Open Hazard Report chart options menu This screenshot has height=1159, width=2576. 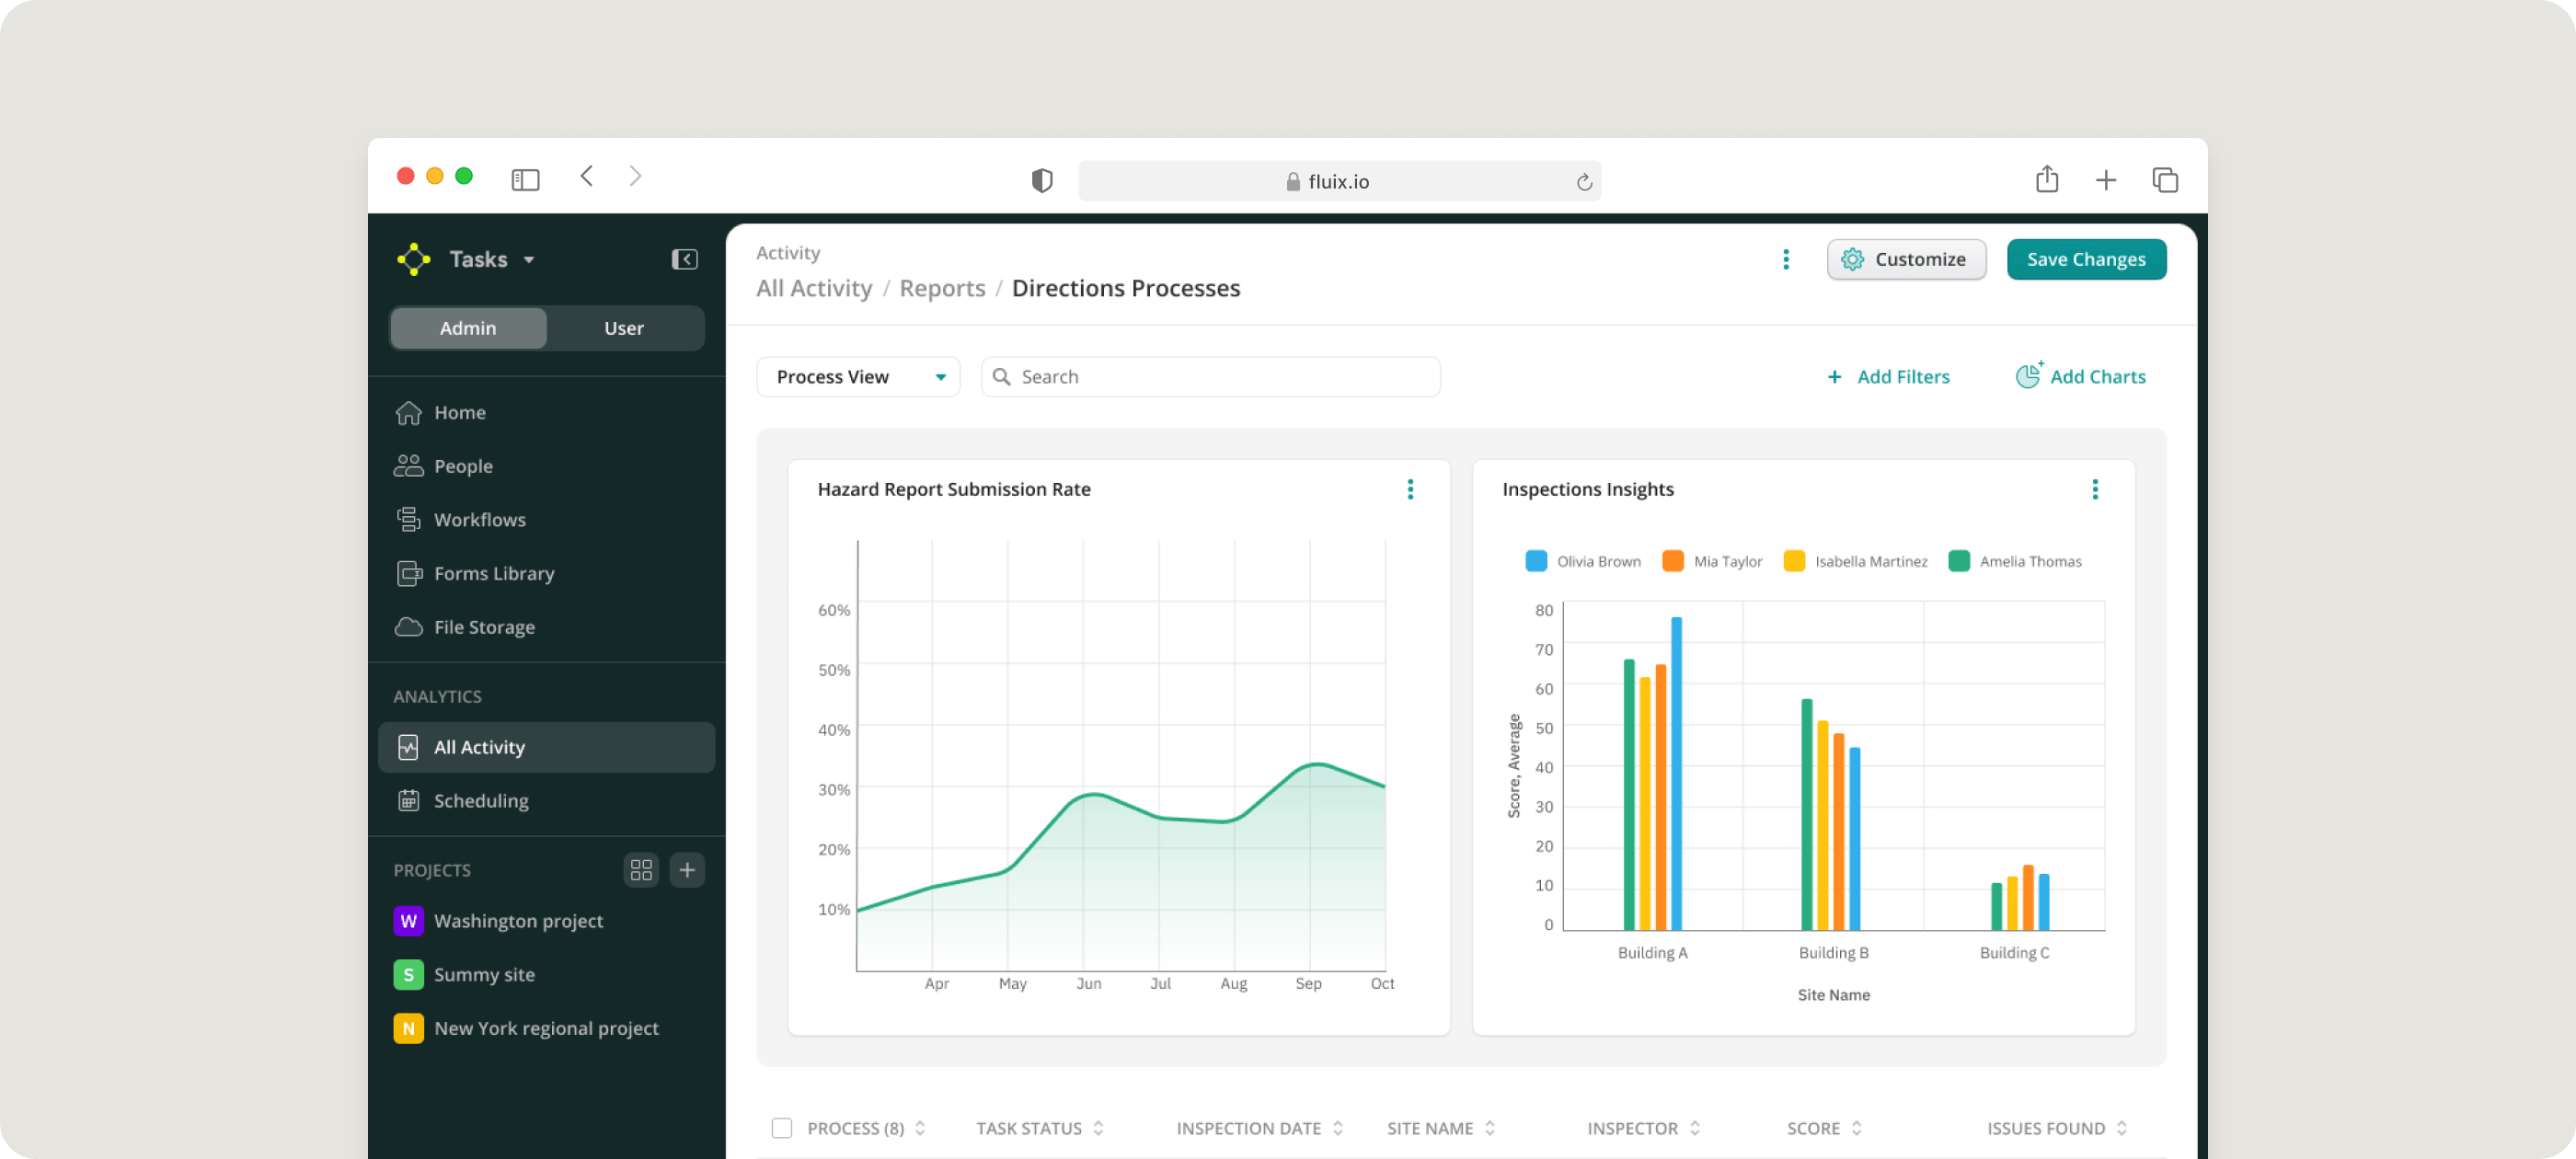(1410, 489)
